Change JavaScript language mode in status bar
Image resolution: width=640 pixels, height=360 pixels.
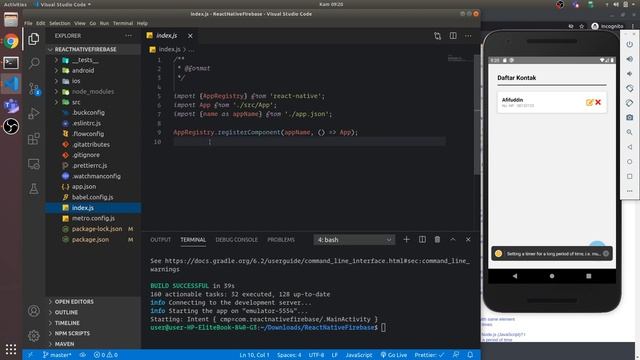(x=359, y=355)
